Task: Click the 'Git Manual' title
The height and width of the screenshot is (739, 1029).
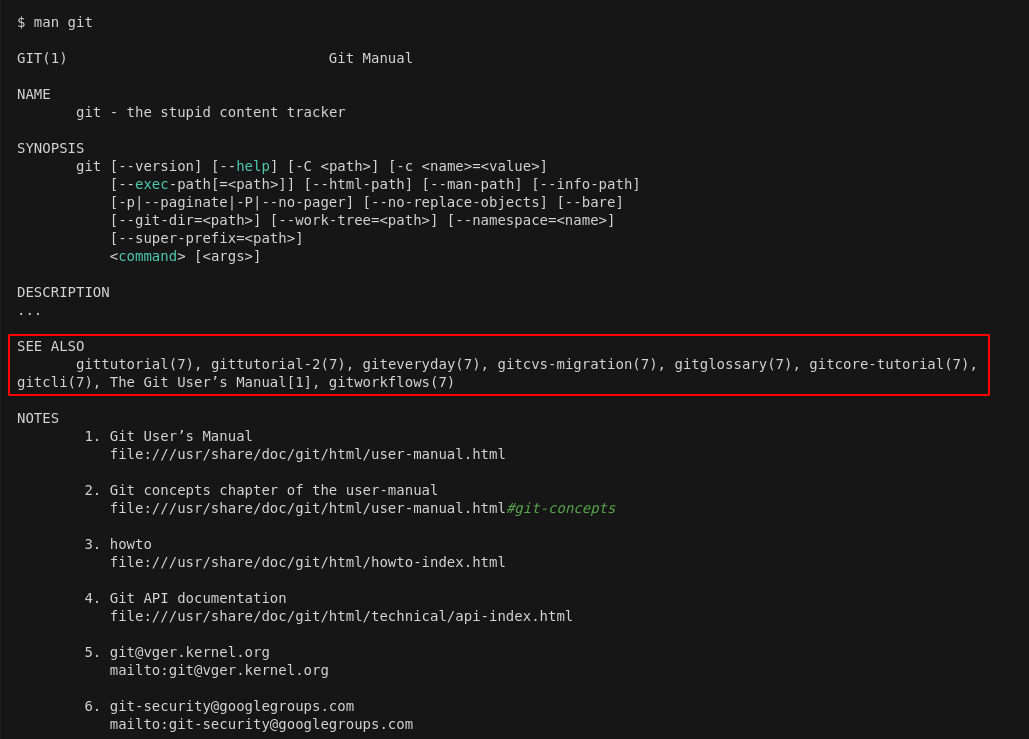Action: 371,58
